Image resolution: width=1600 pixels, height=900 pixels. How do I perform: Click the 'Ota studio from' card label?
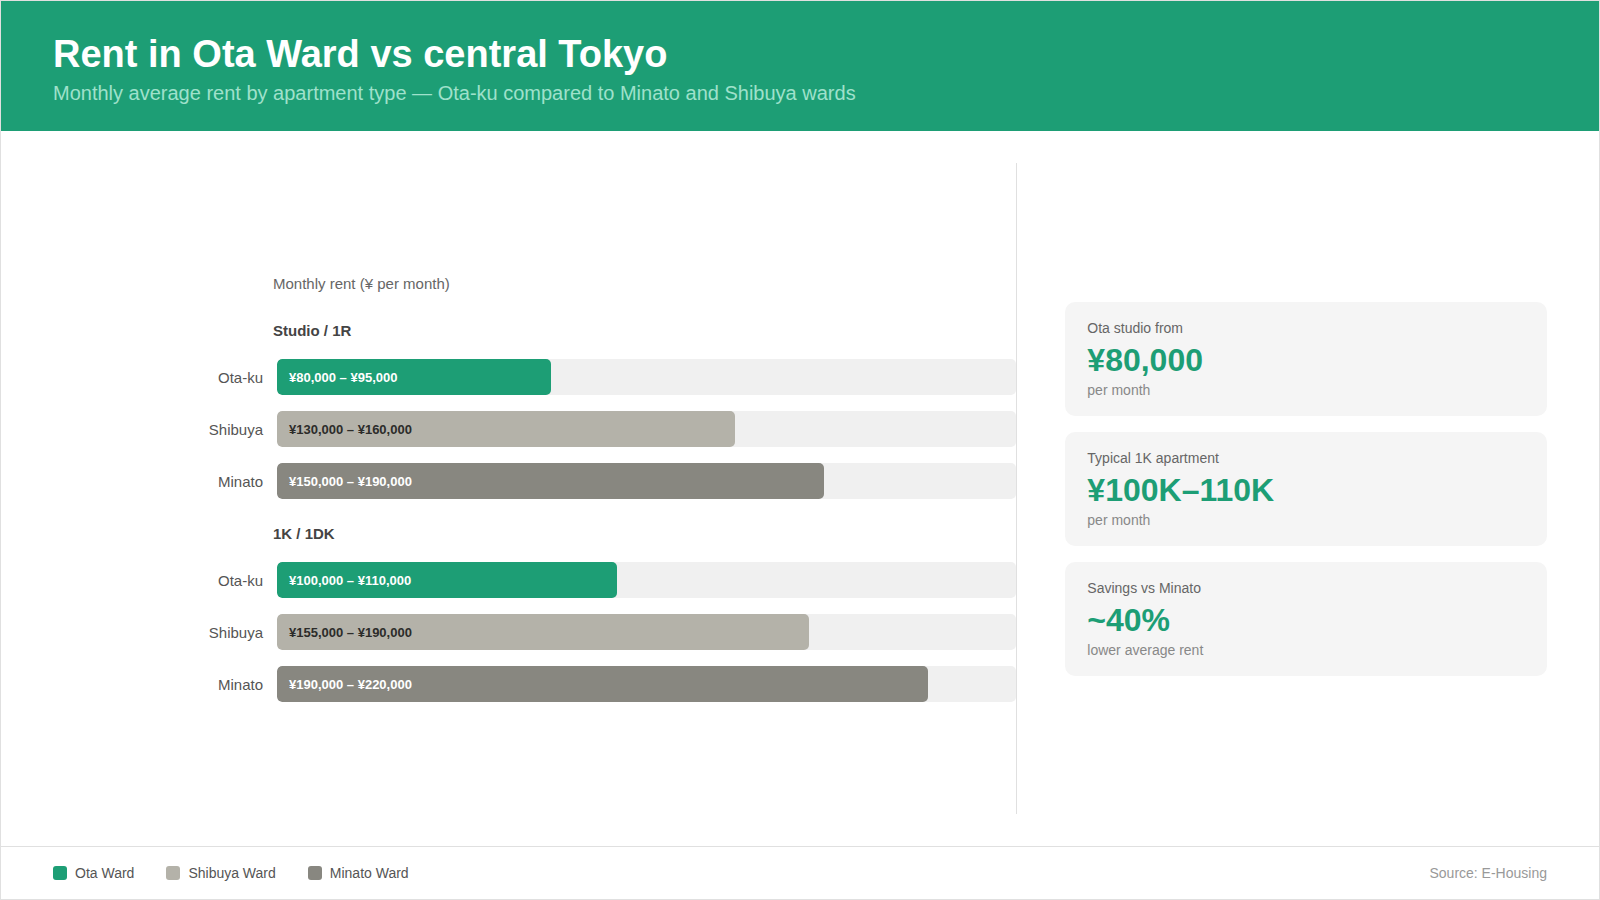coord(1135,328)
